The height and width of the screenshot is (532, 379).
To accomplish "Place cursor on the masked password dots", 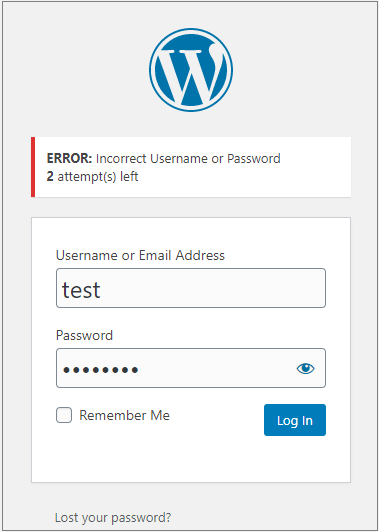I will point(101,370).
